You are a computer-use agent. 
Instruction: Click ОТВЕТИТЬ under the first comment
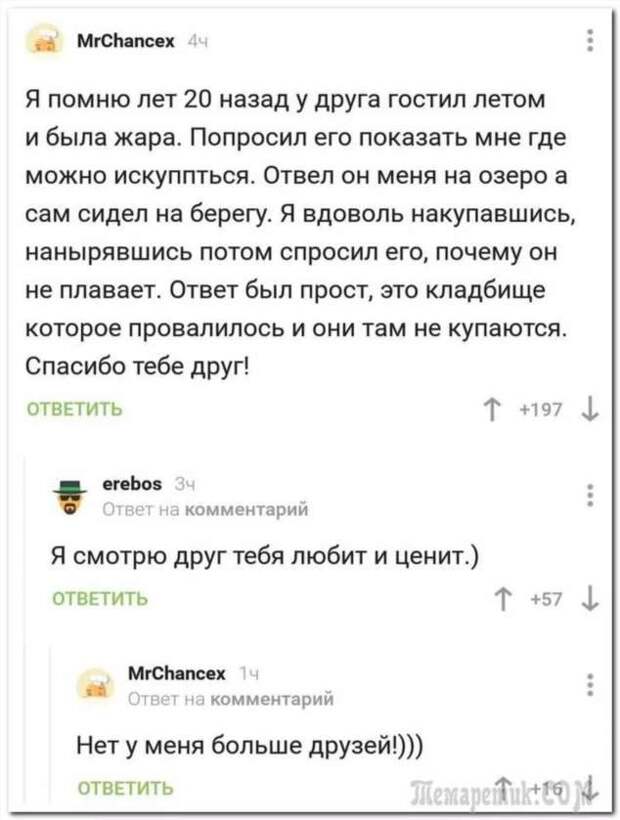click(x=74, y=408)
